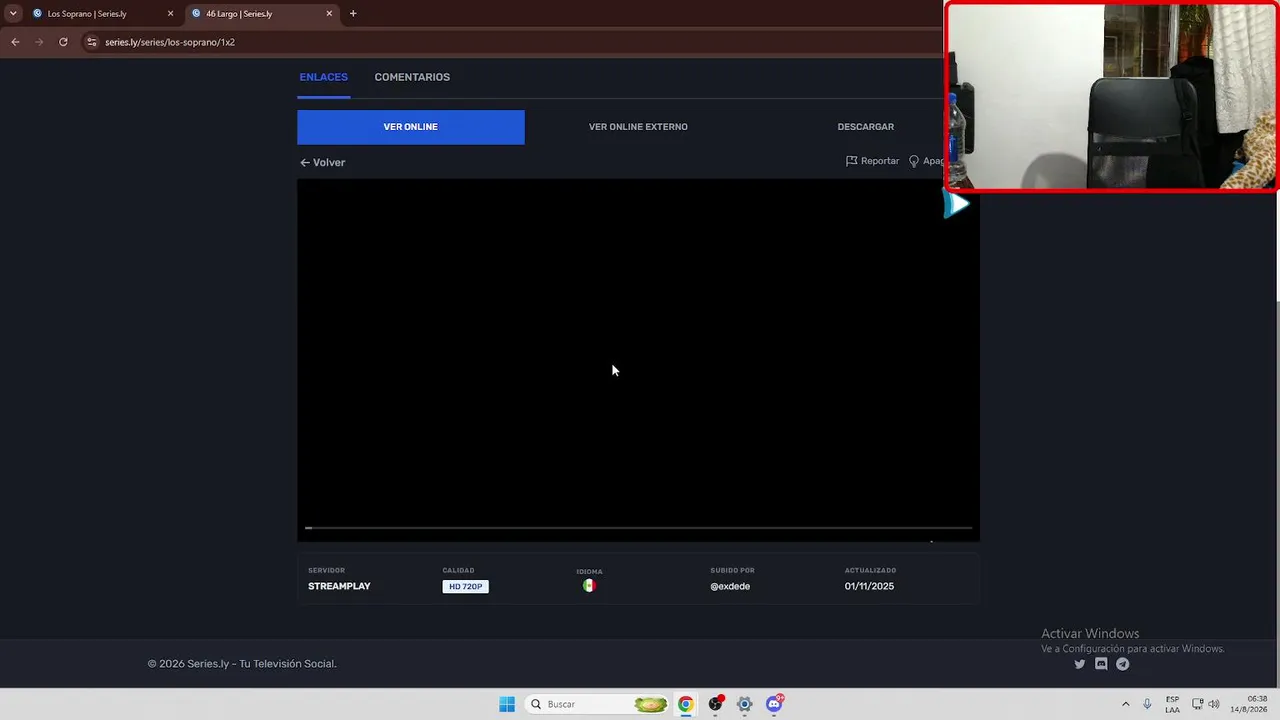
Task: Click the 01/11/2025 updated date
Action: [x=869, y=586]
